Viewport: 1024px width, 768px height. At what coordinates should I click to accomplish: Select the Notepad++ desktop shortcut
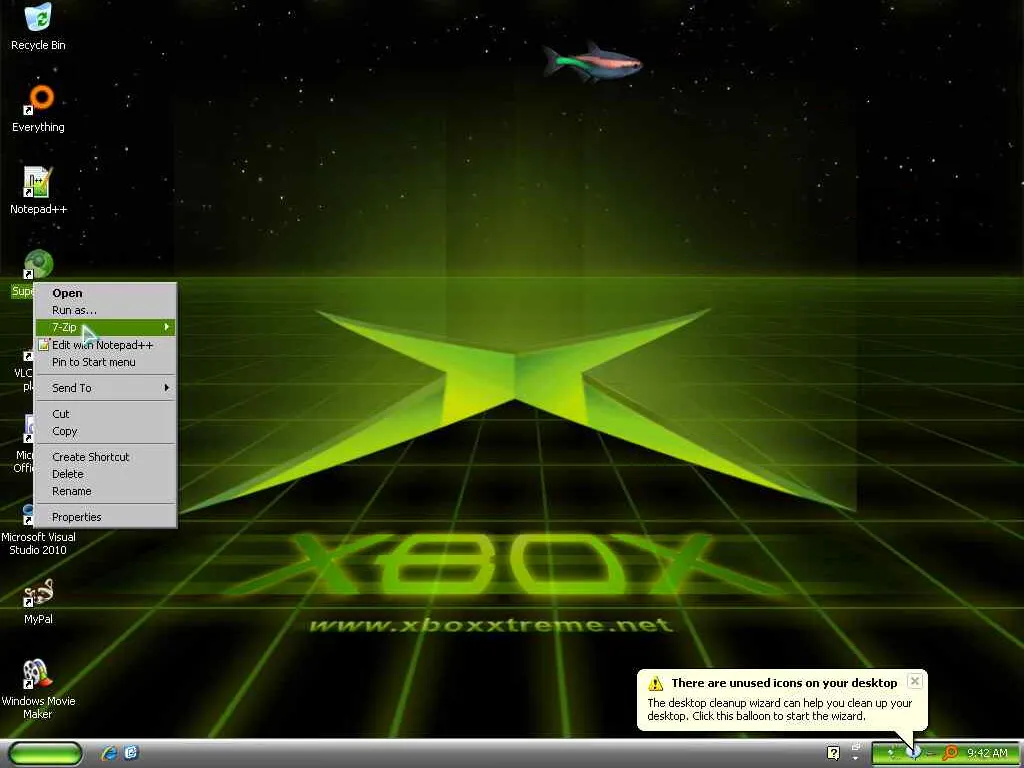pos(38,190)
